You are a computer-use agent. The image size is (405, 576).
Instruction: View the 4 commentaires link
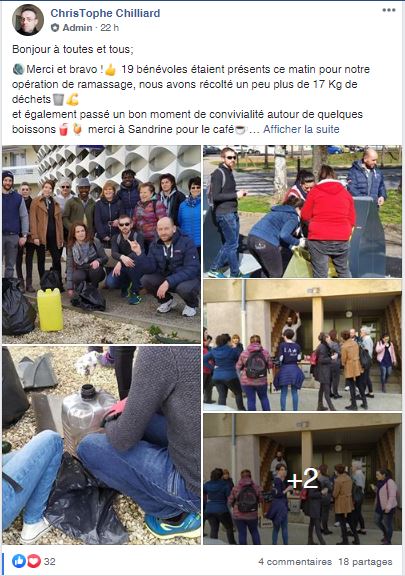pyautogui.click(x=295, y=562)
